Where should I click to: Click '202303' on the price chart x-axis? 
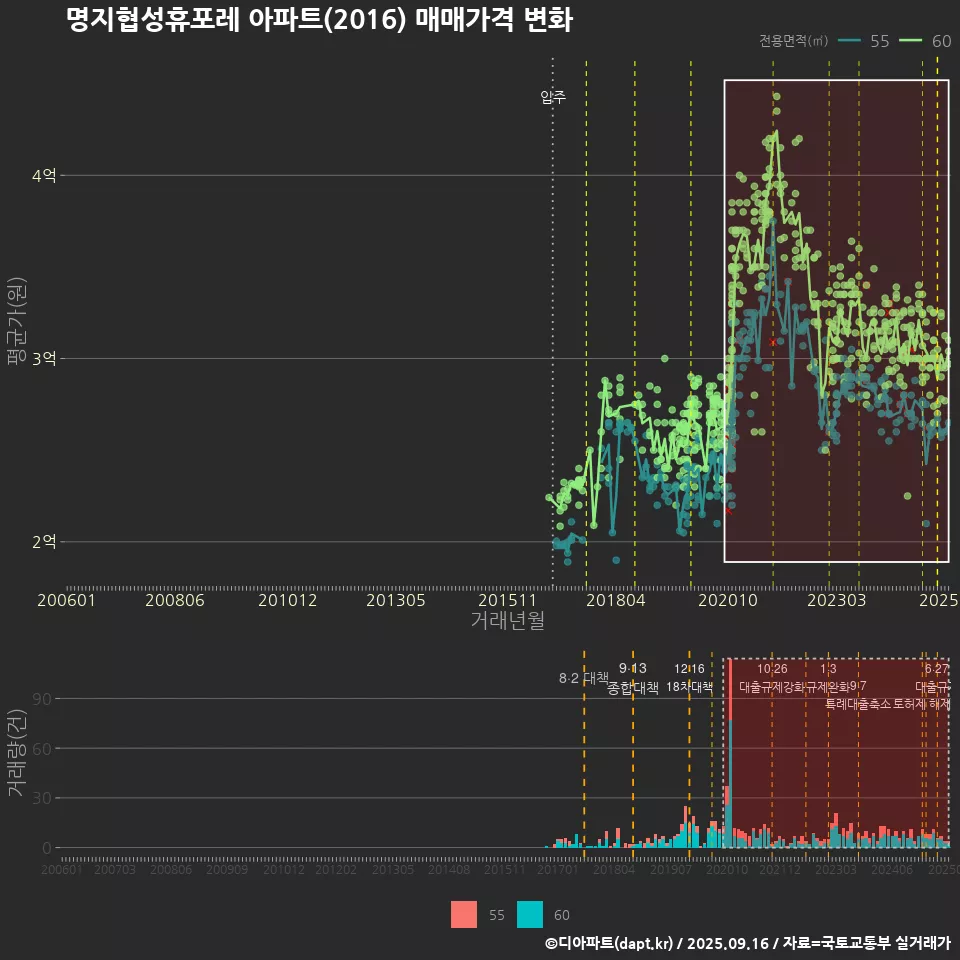coord(836,600)
